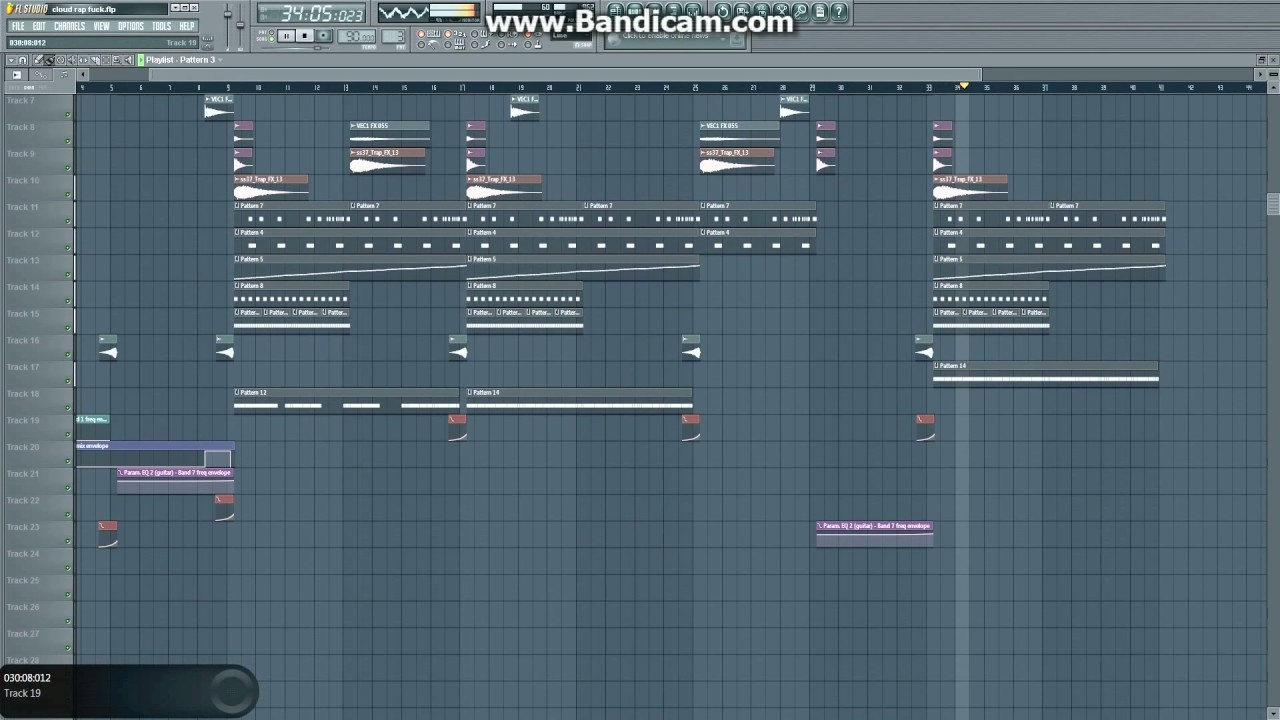Mute Track 19 with its green dot
The image size is (1280, 720).
(x=68, y=435)
